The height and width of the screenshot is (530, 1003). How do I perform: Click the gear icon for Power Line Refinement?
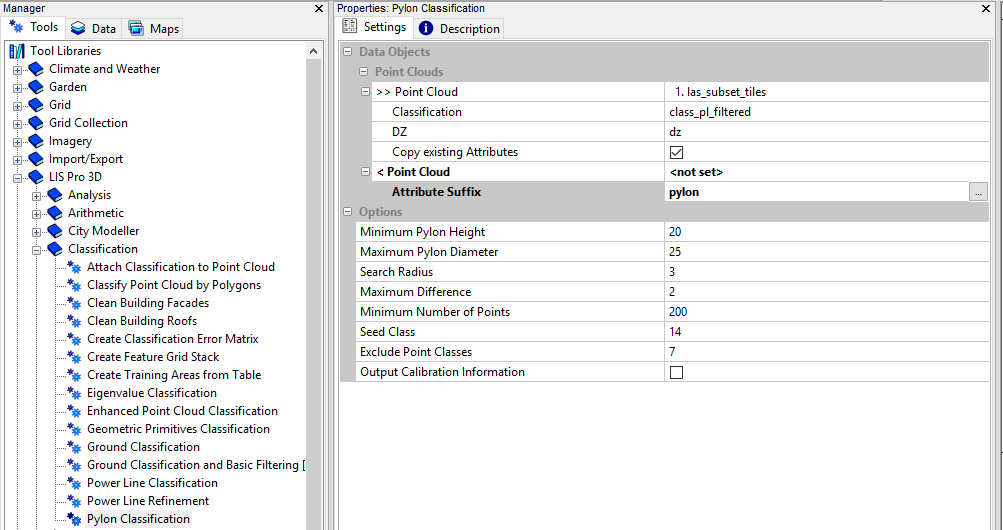point(75,501)
